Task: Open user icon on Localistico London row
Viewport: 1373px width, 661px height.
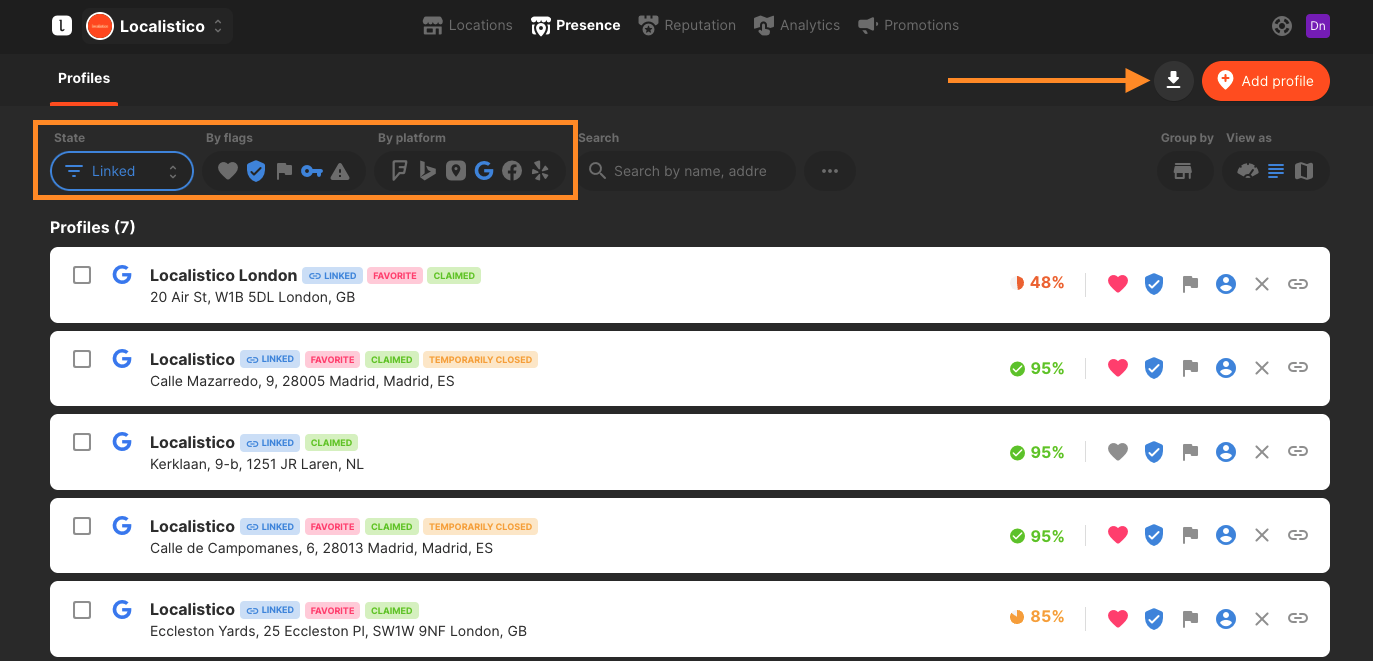Action: 1226,284
